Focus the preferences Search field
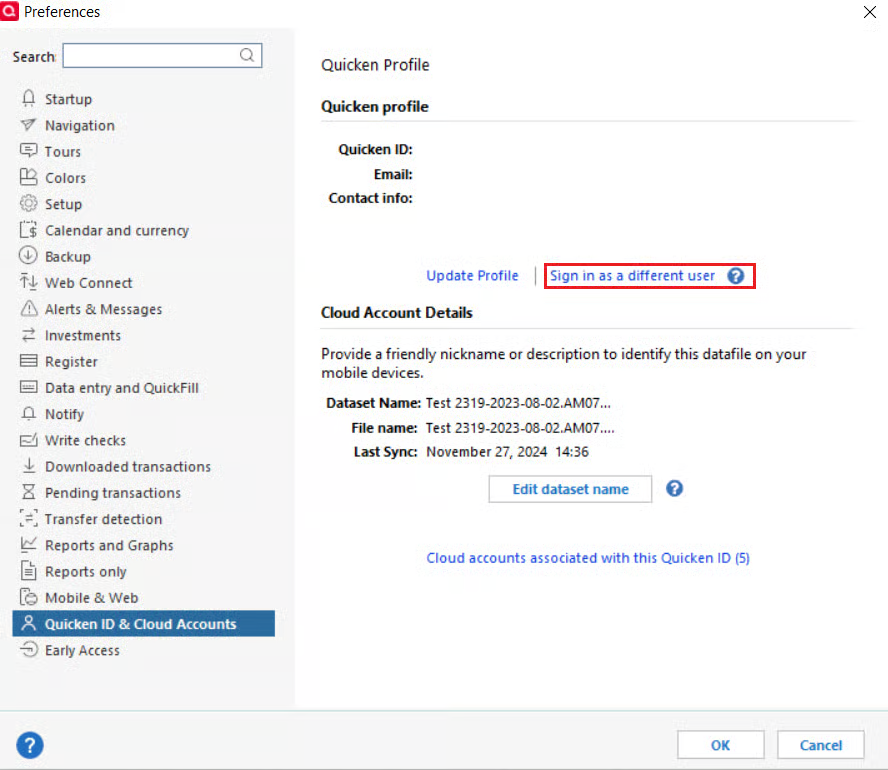Image resolution: width=888 pixels, height=770 pixels. (x=162, y=55)
